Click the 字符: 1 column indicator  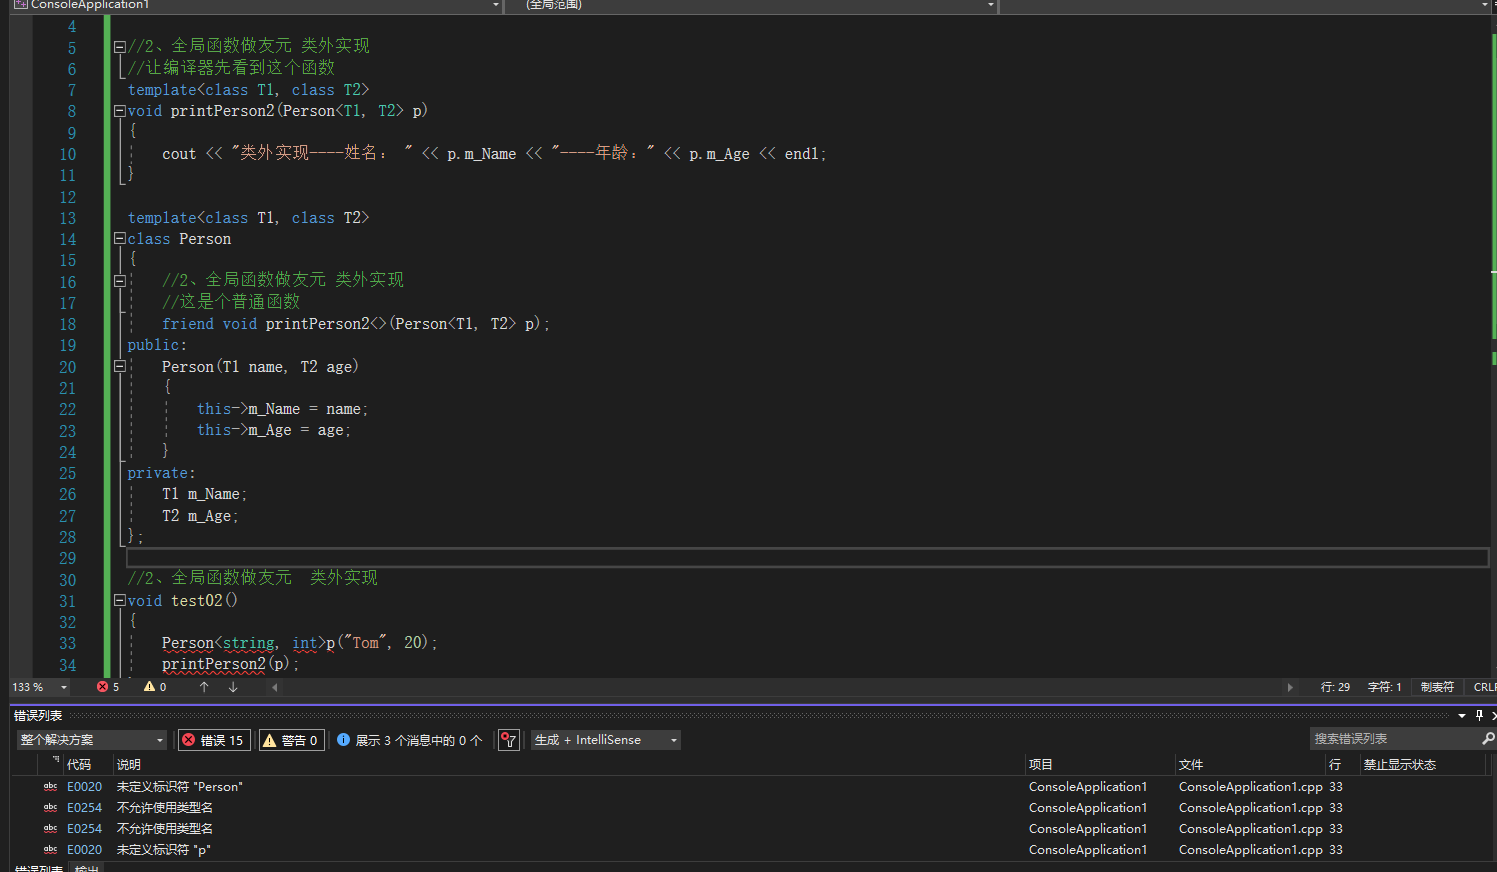click(1384, 687)
